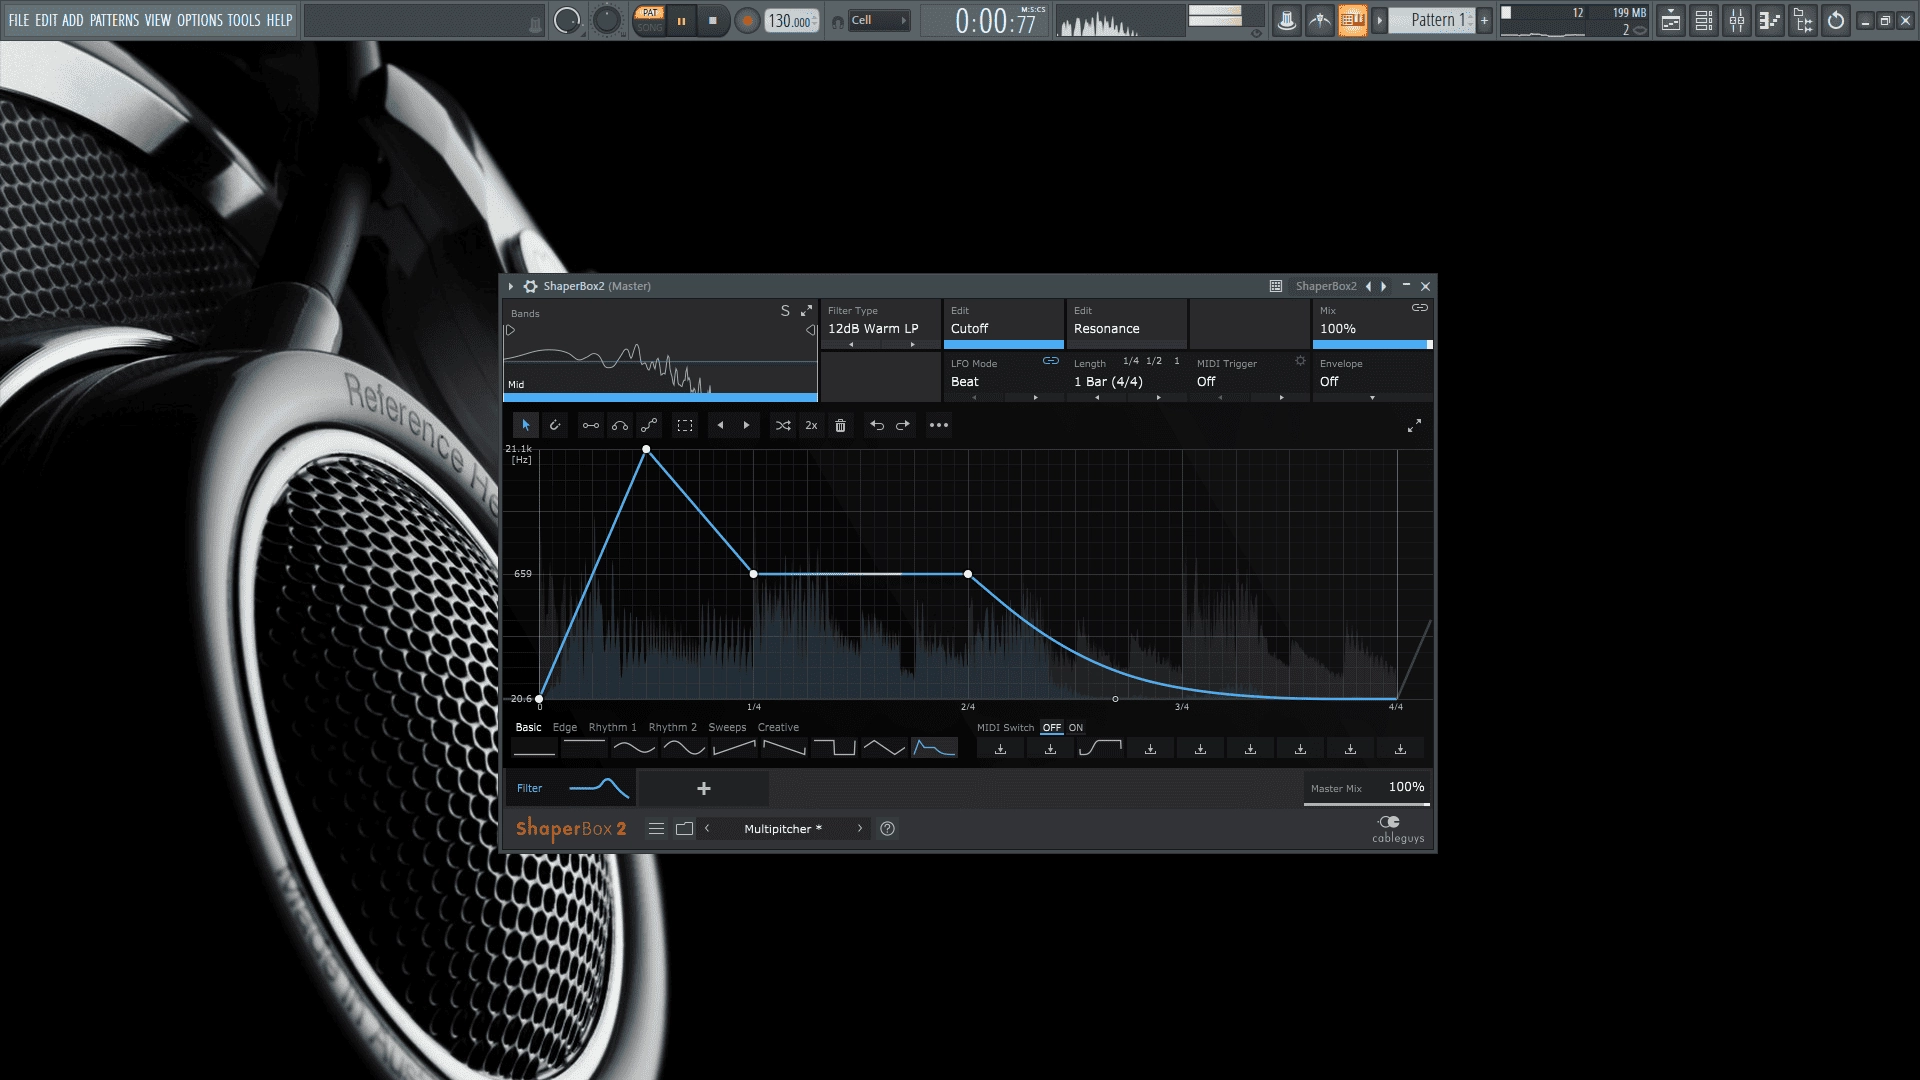1920x1080 pixels.
Task: Select the pen draw tool
Action: [555, 425]
